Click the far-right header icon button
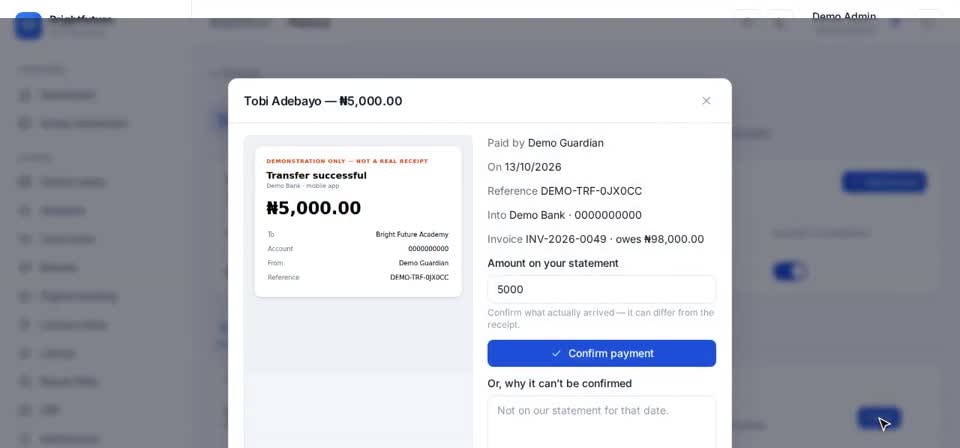 (x=928, y=23)
